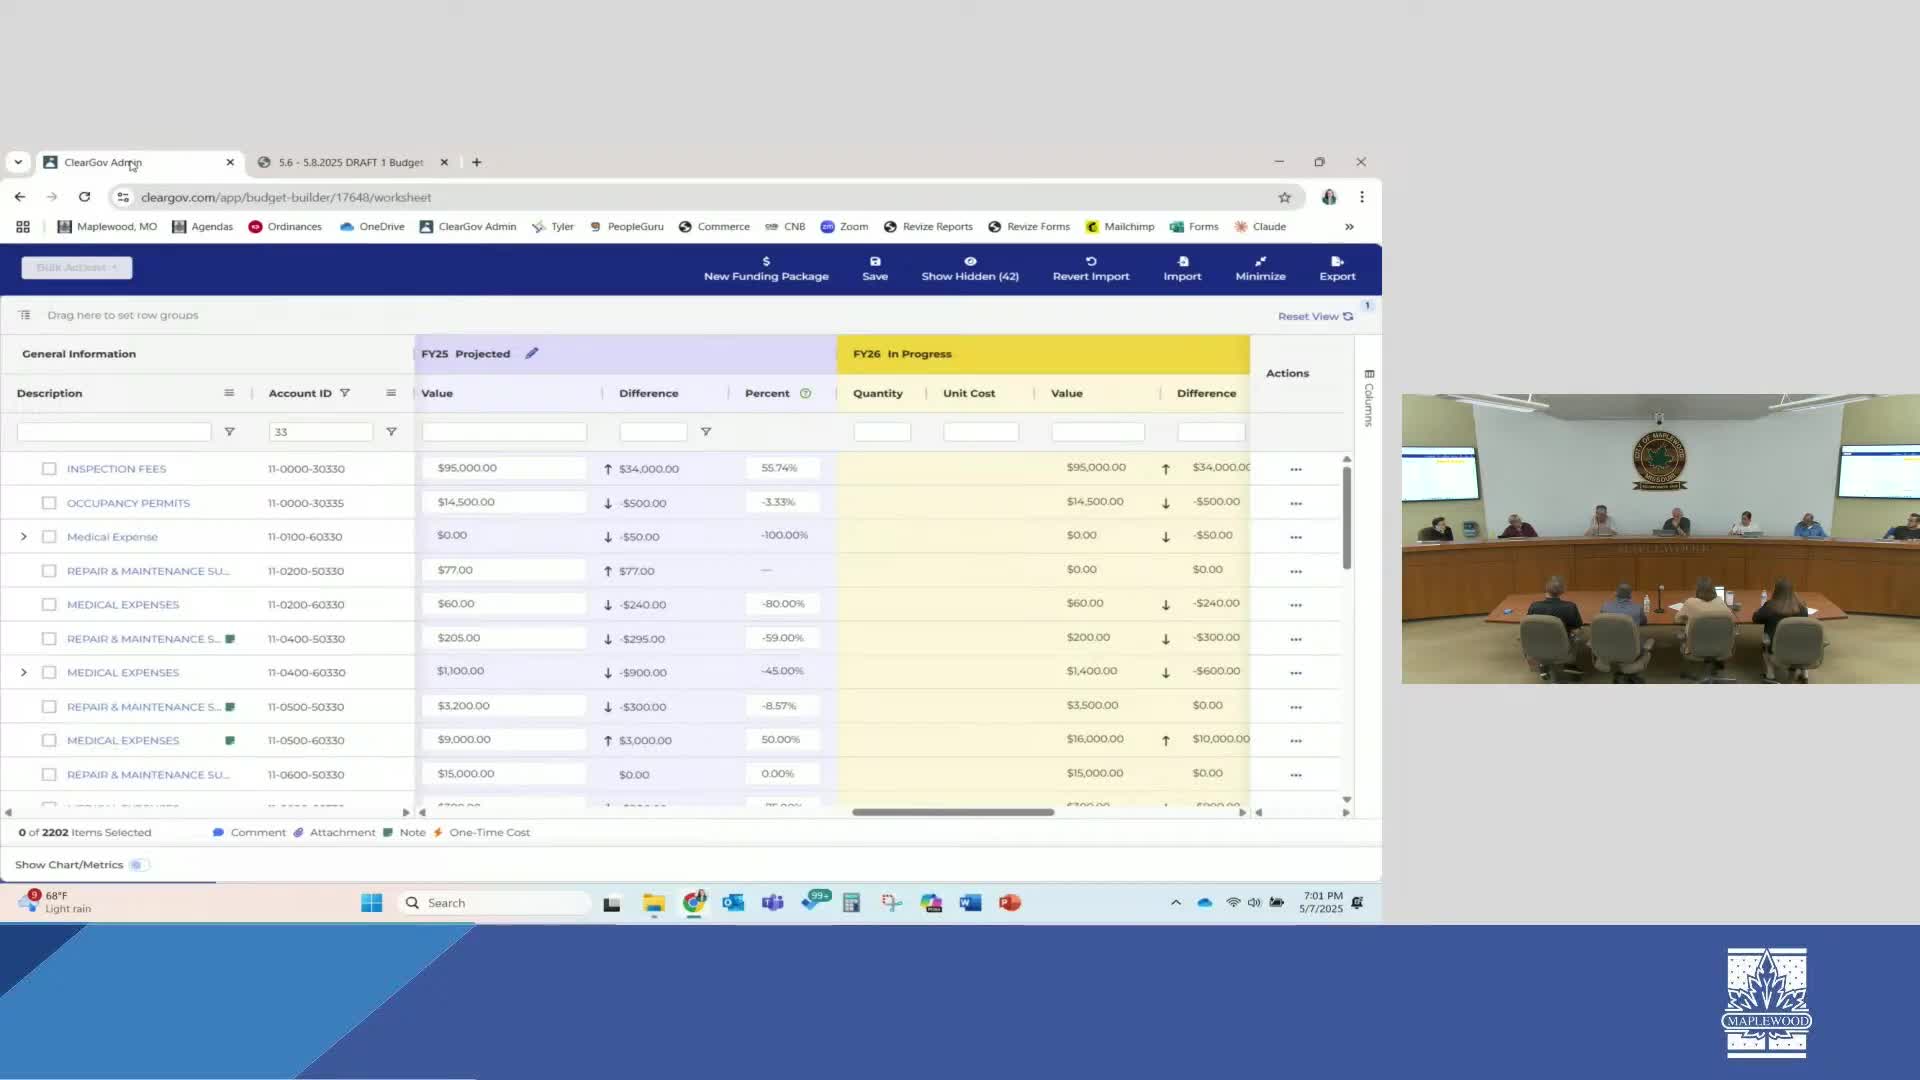Image resolution: width=1920 pixels, height=1080 pixels.
Task: Check the INSPECTION FEES row checkbox
Action: (x=49, y=468)
